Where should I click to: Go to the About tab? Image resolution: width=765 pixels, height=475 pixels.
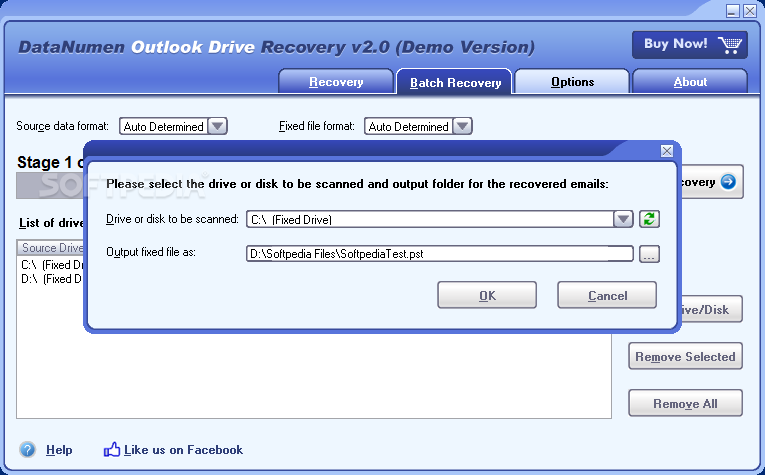tap(690, 81)
